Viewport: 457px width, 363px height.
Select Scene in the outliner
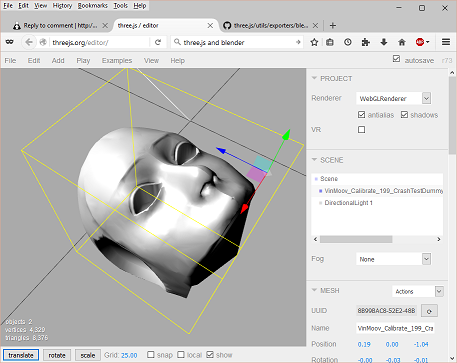pyautogui.click(x=377, y=179)
